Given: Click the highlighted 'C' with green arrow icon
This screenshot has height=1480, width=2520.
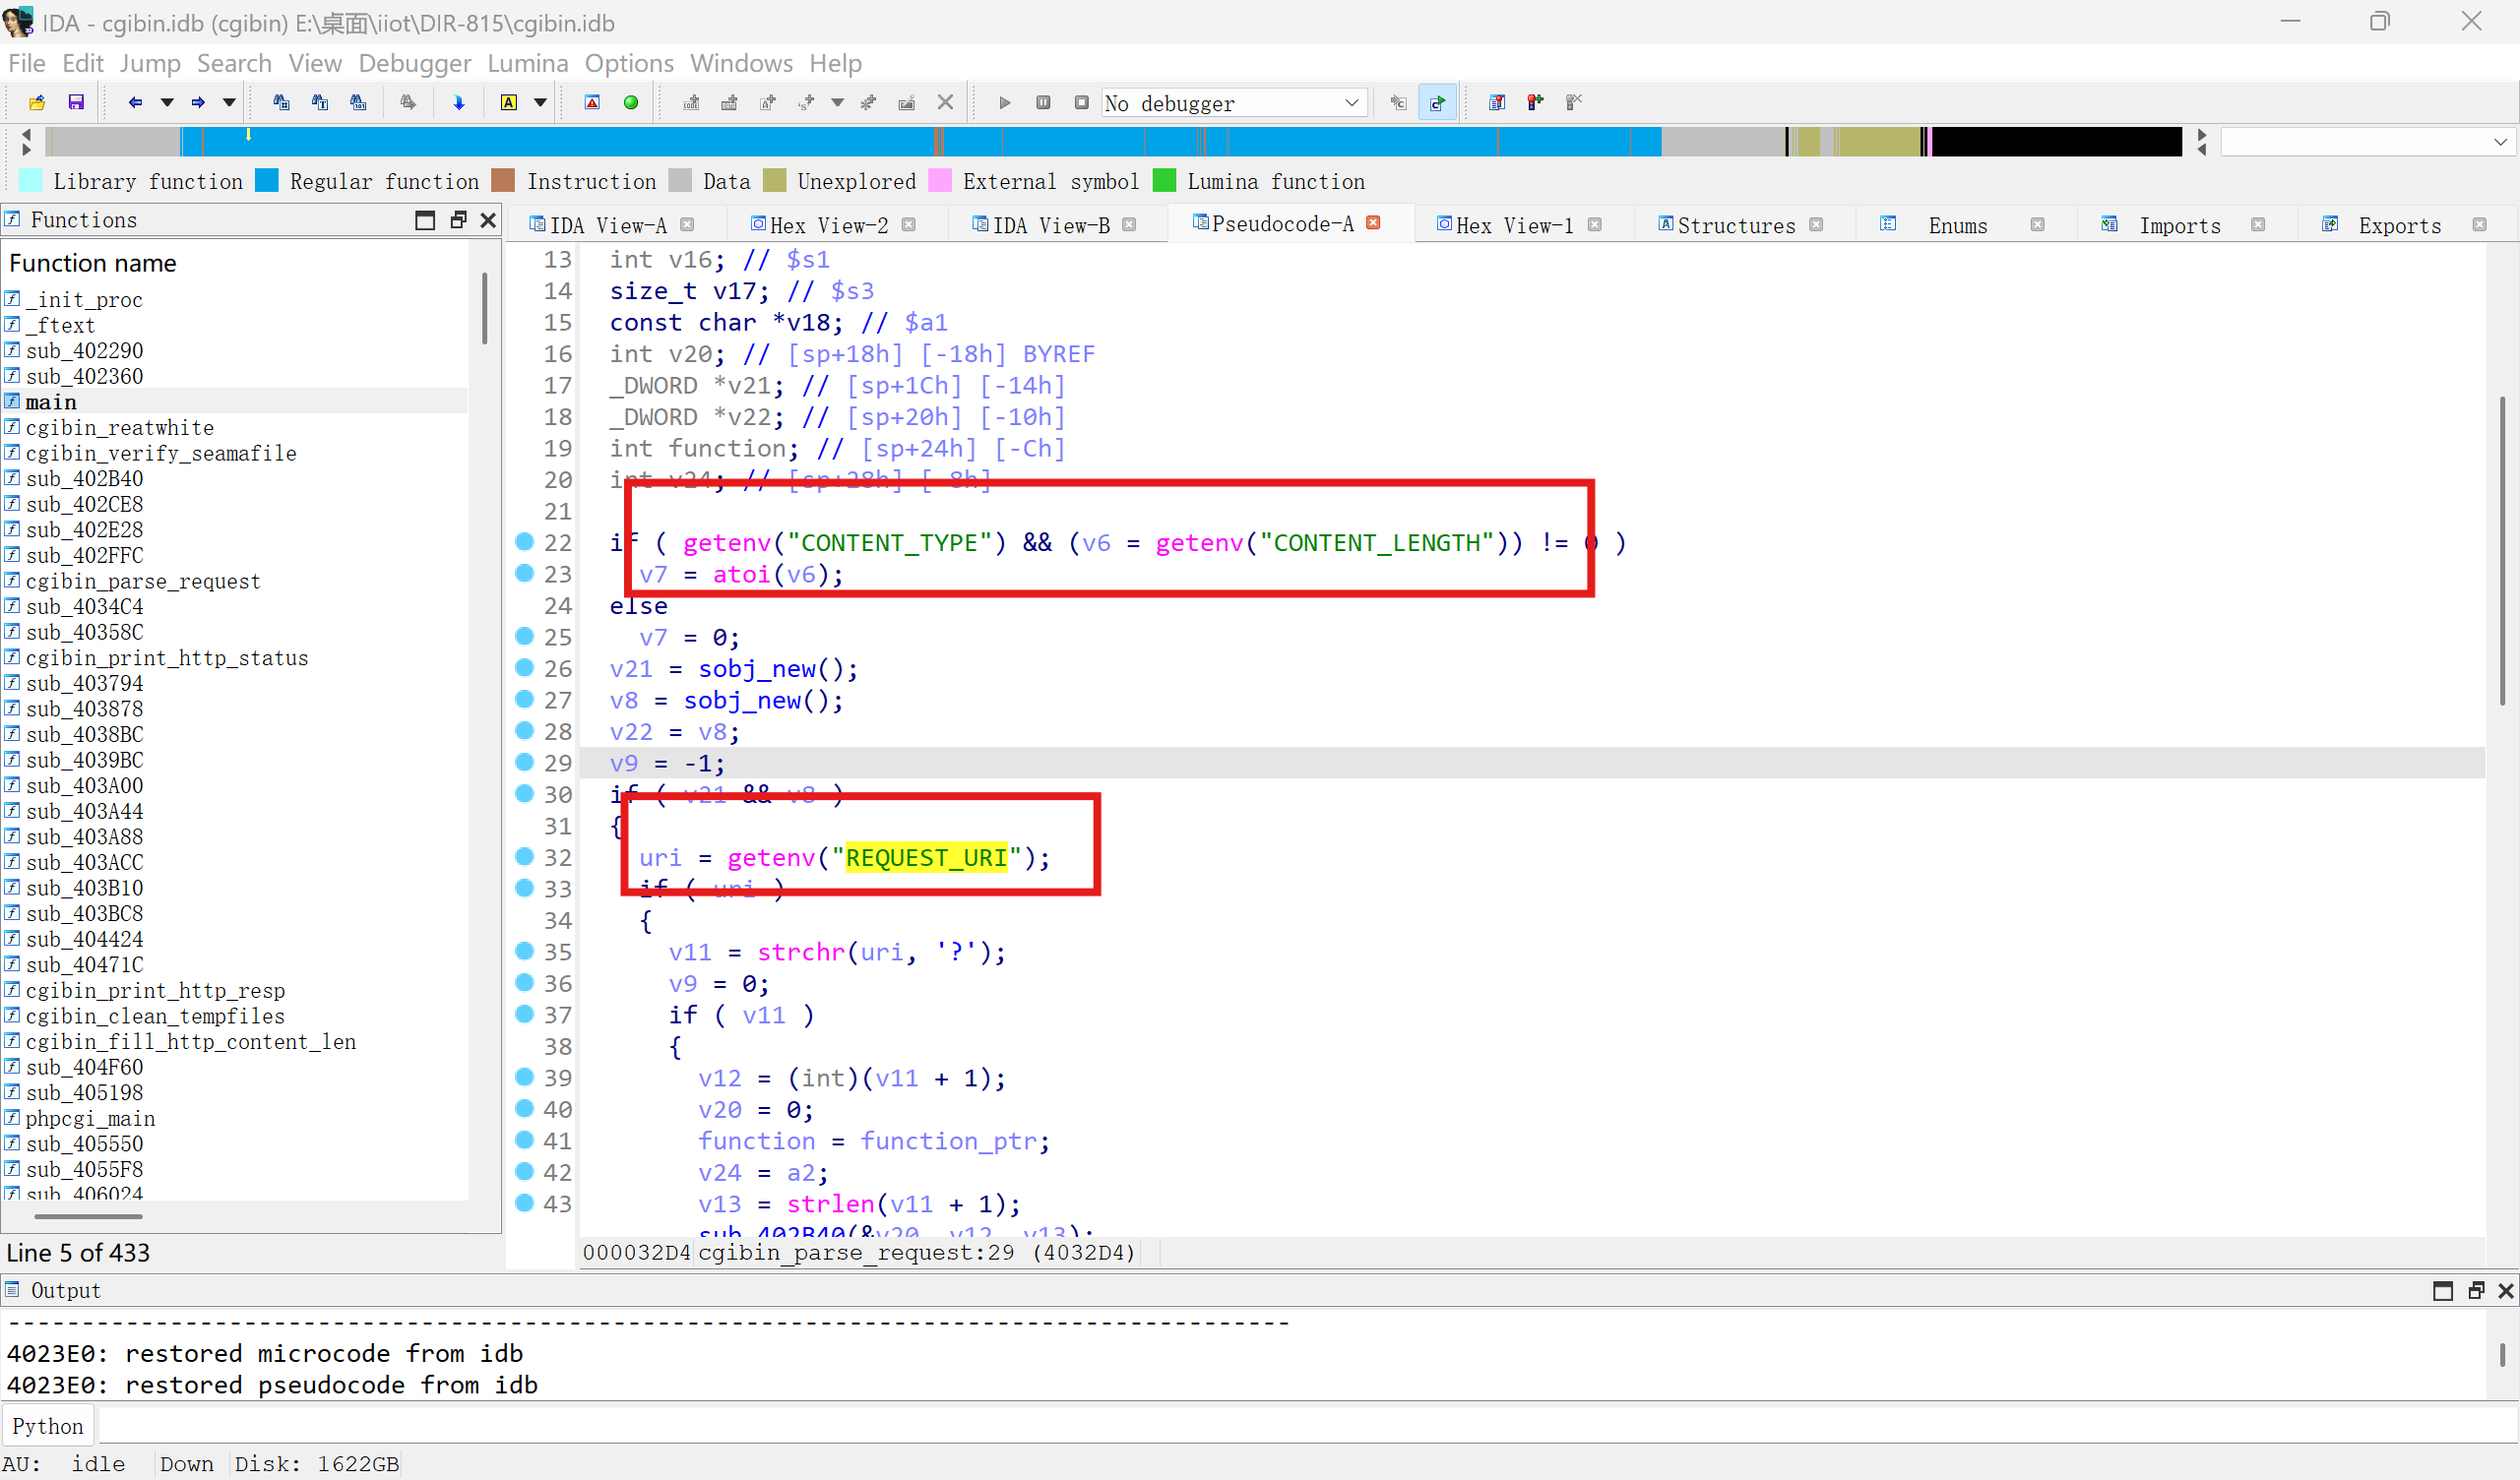Looking at the screenshot, I should [x=1437, y=102].
